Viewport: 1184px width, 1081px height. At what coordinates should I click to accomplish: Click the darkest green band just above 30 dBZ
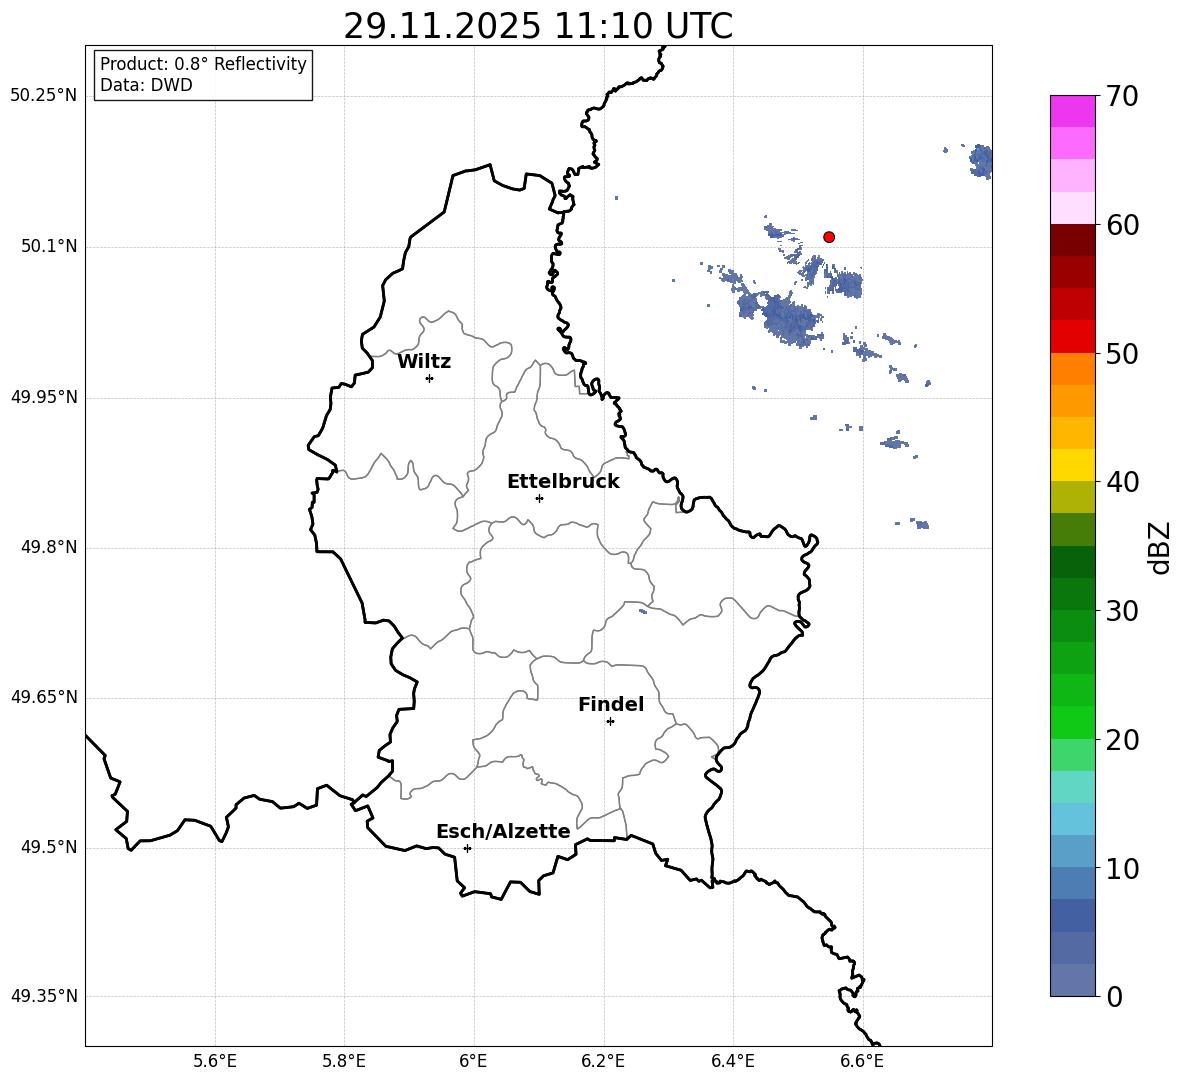pos(1073,562)
